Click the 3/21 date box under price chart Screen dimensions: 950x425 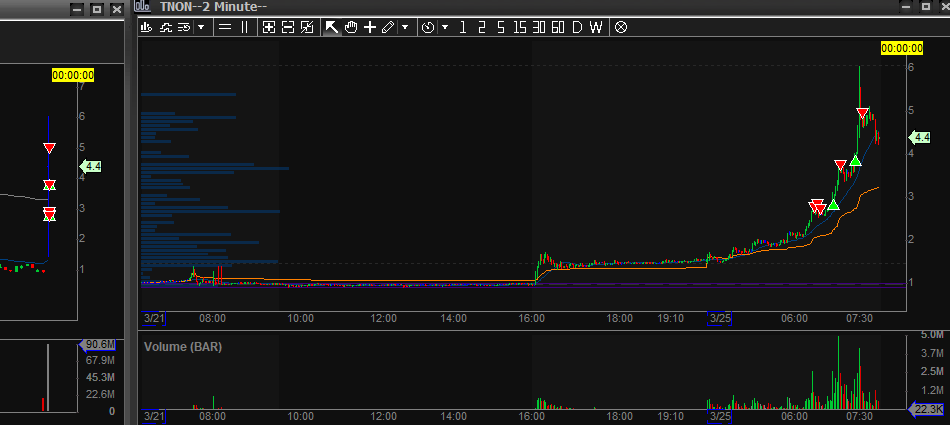(154, 318)
